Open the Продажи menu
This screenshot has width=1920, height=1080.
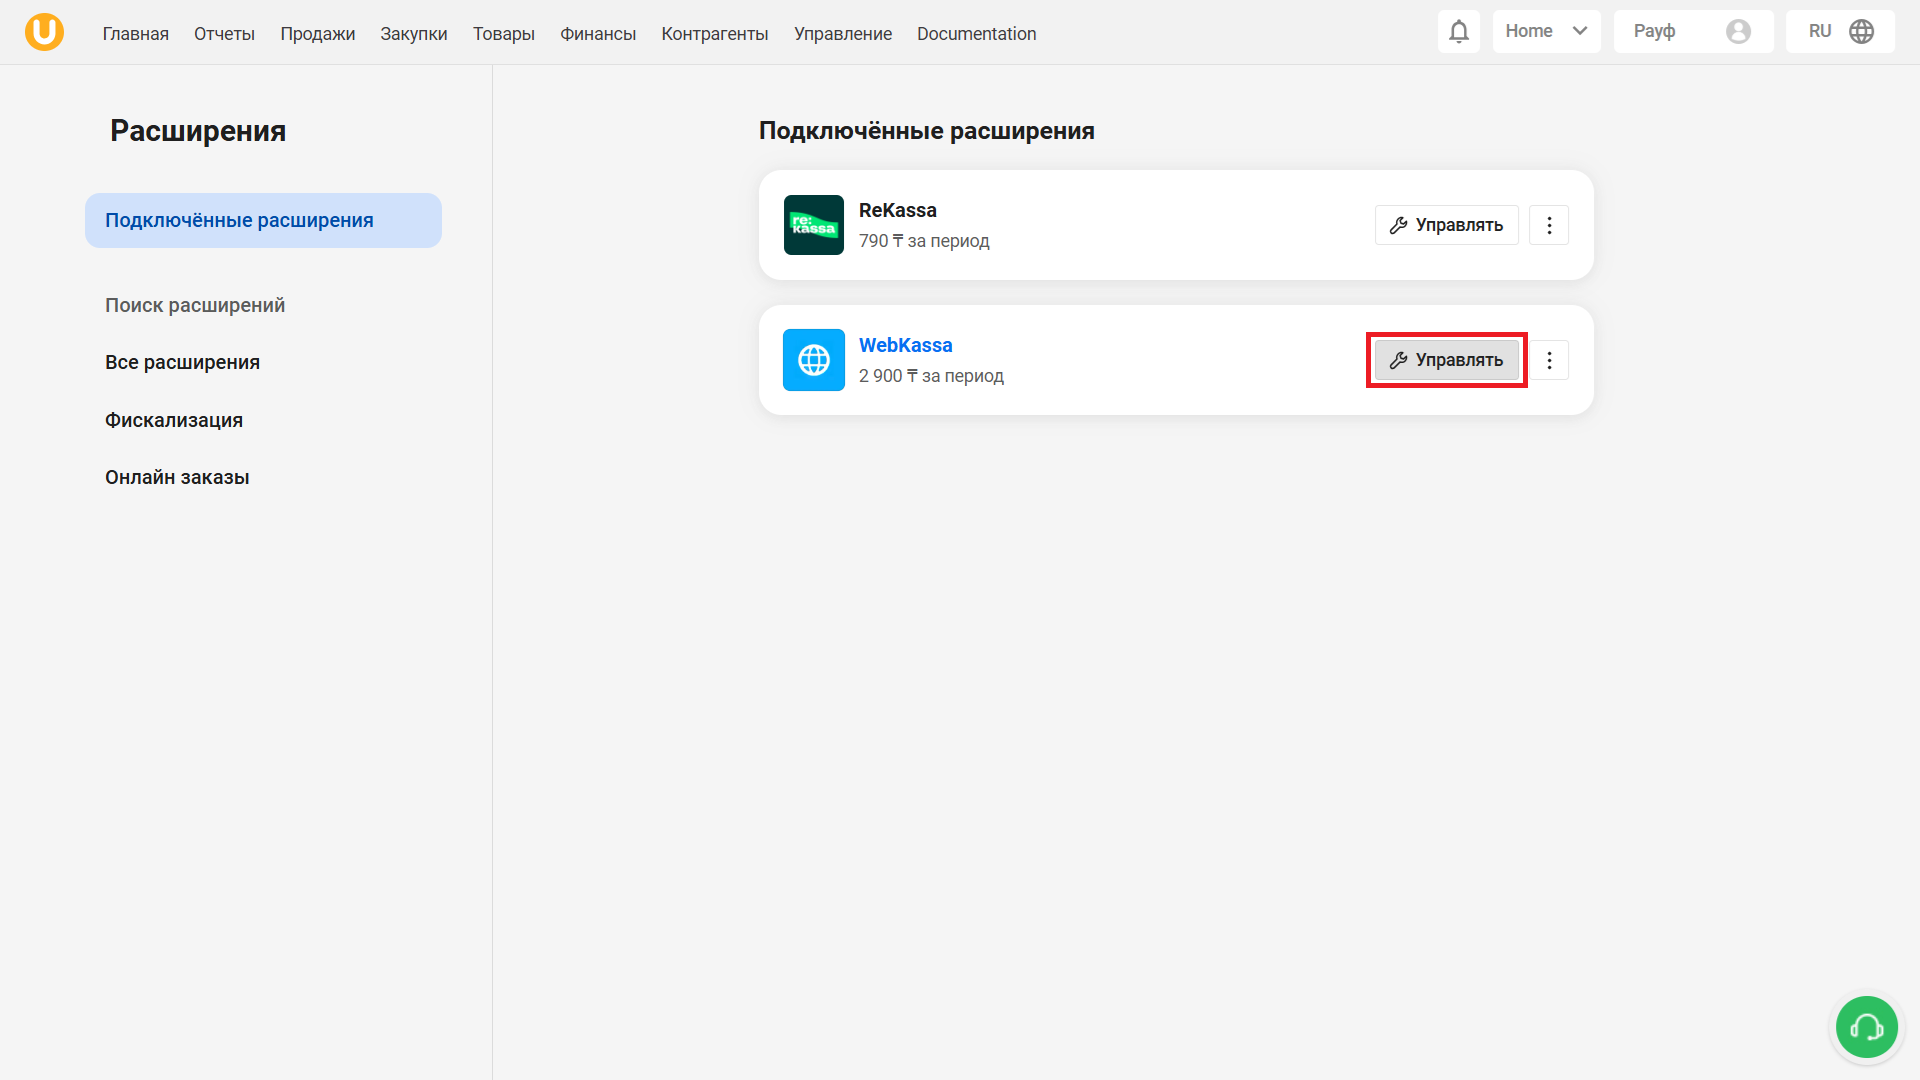(x=317, y=34)
